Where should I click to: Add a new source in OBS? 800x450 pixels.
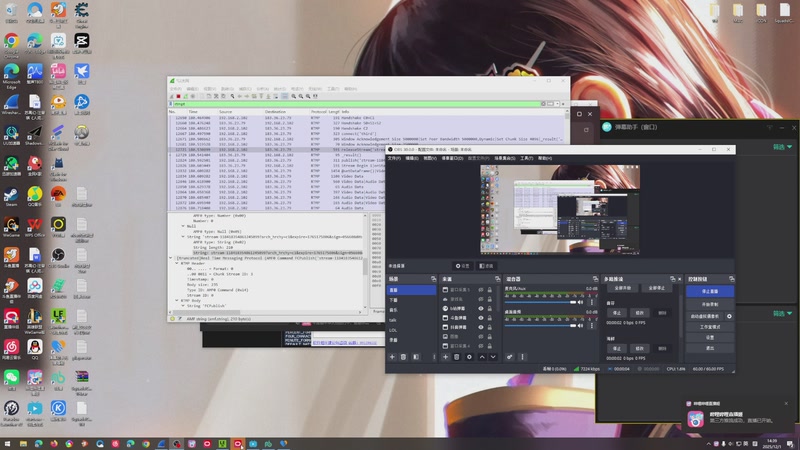tap(445, 357)
